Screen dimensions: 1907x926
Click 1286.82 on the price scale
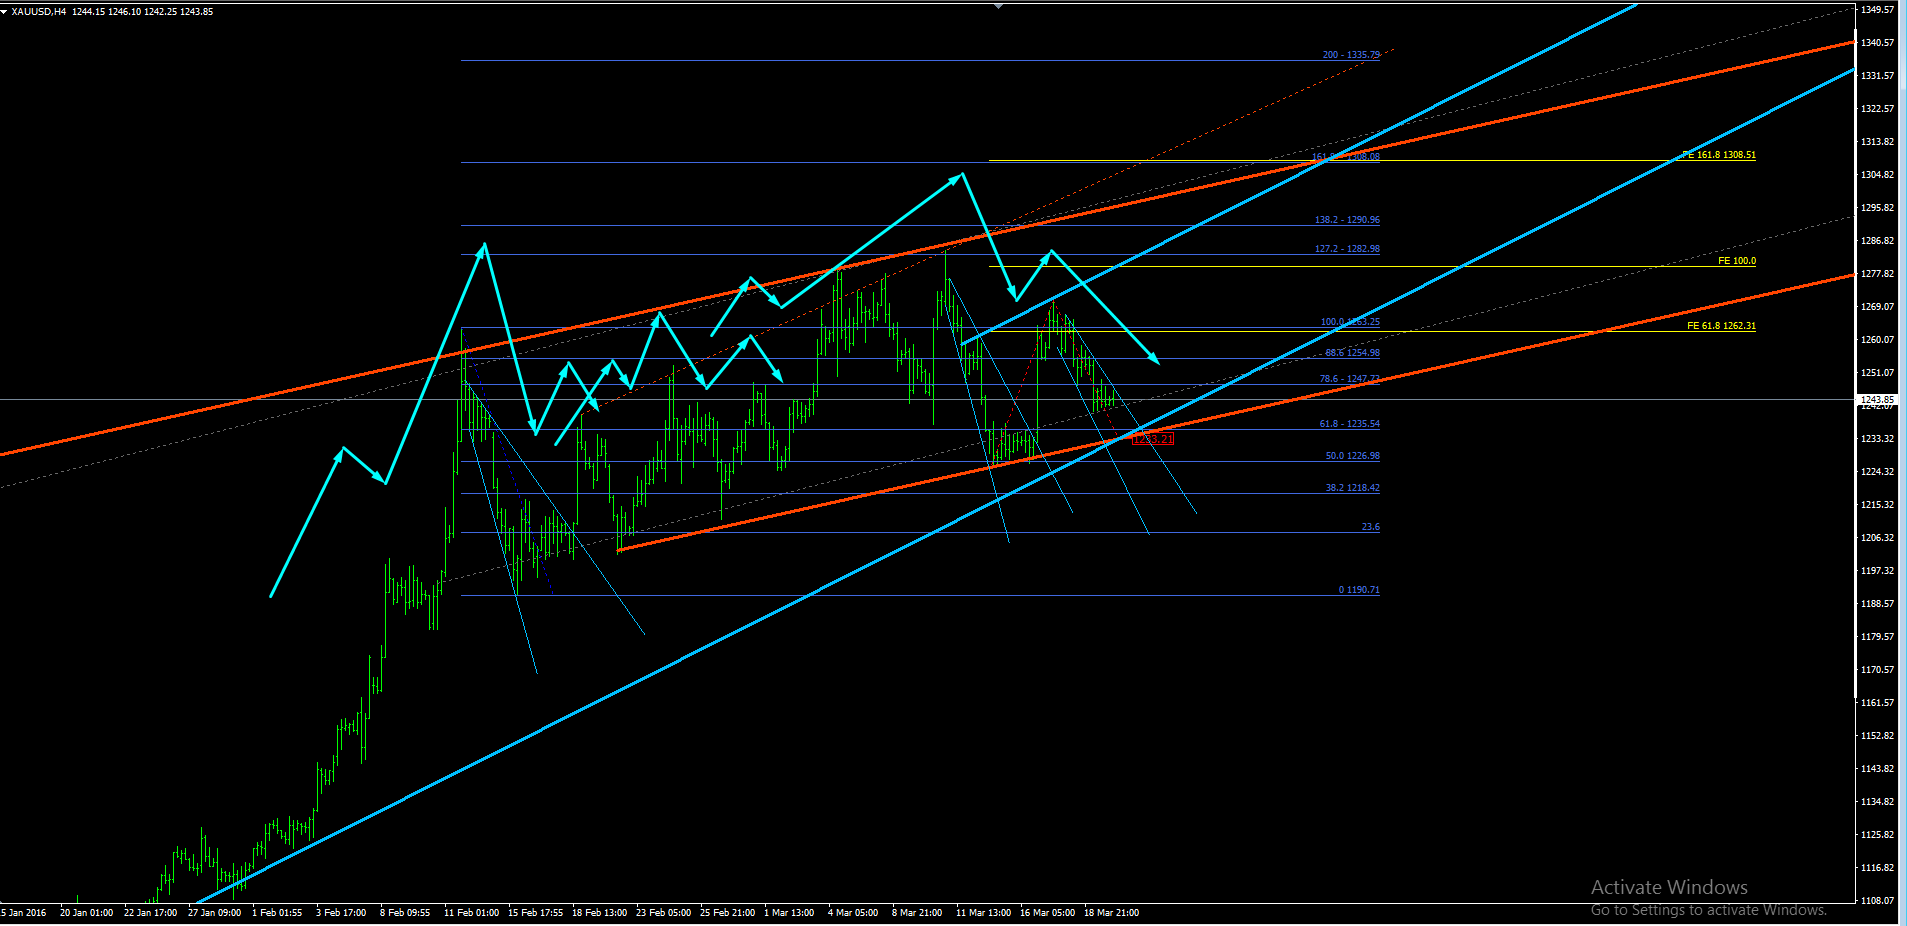(1877, 241)
